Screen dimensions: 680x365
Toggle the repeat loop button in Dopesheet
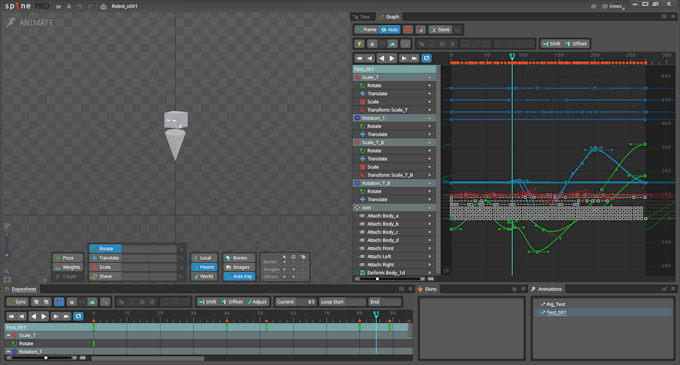[78, 316]
